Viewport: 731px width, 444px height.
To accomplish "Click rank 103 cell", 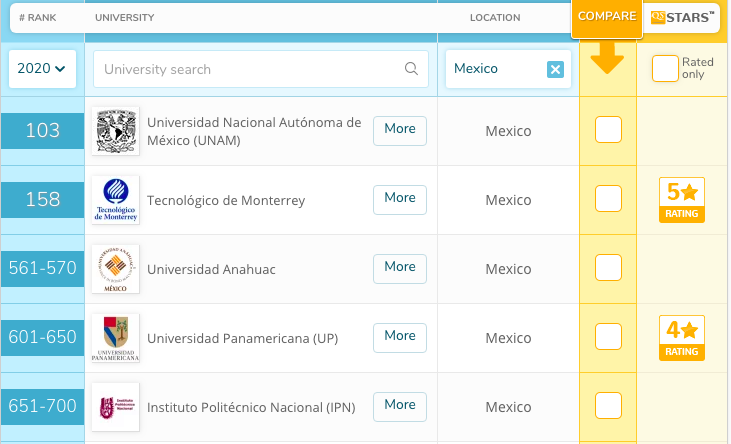I will tap(42, 131).
